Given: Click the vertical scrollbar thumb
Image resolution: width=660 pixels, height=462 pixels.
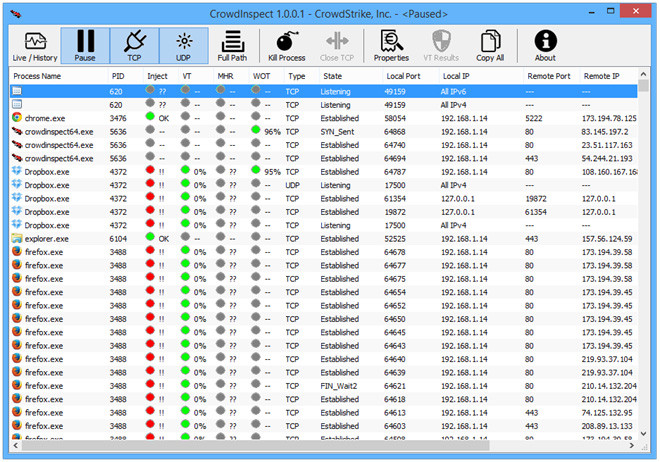Looking at the screenshot, I should pyautogui.click(x=643, y=85).
